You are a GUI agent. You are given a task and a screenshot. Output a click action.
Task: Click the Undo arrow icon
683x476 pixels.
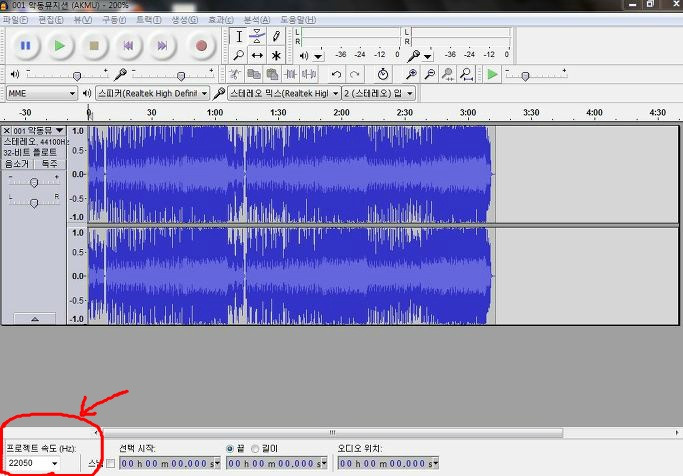click(x=336, y=74)
